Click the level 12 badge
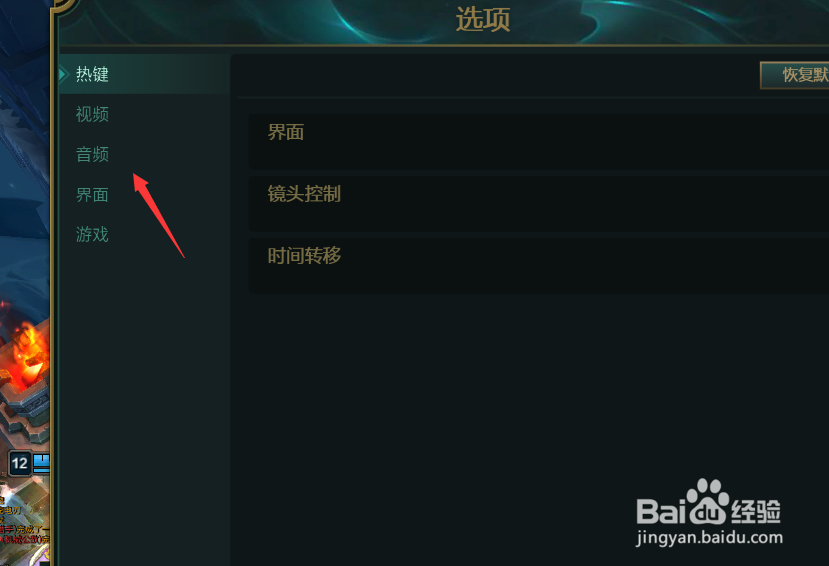Viewport: 829px width, 566px height. pyautogui.click(x=20, y=463)
